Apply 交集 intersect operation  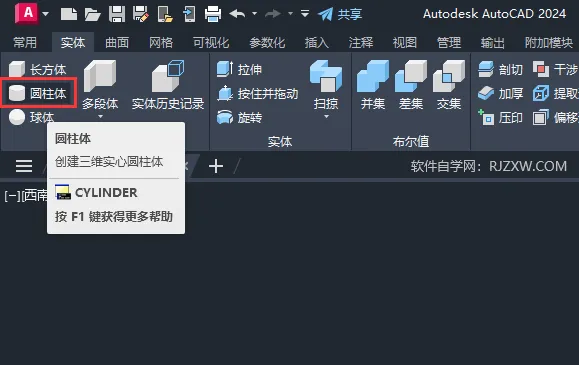[x=449, y=85]
